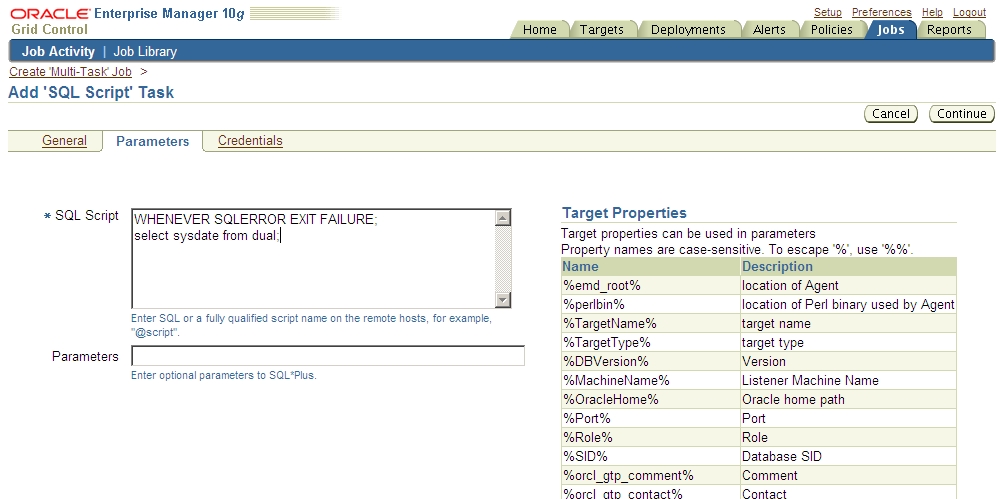Switch to the Targets tab

(601, 29)
